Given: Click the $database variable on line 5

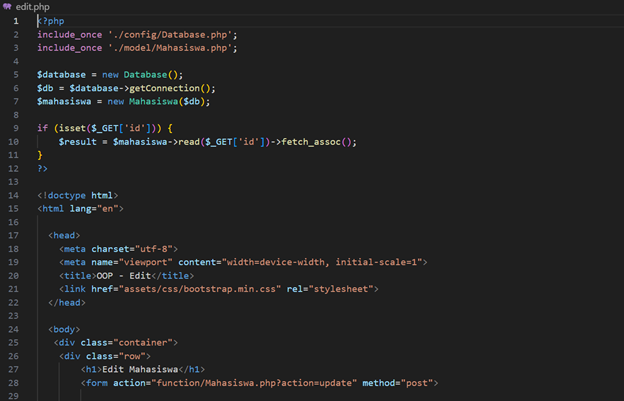Looking at the screenshot, I should tap(62, 74).
